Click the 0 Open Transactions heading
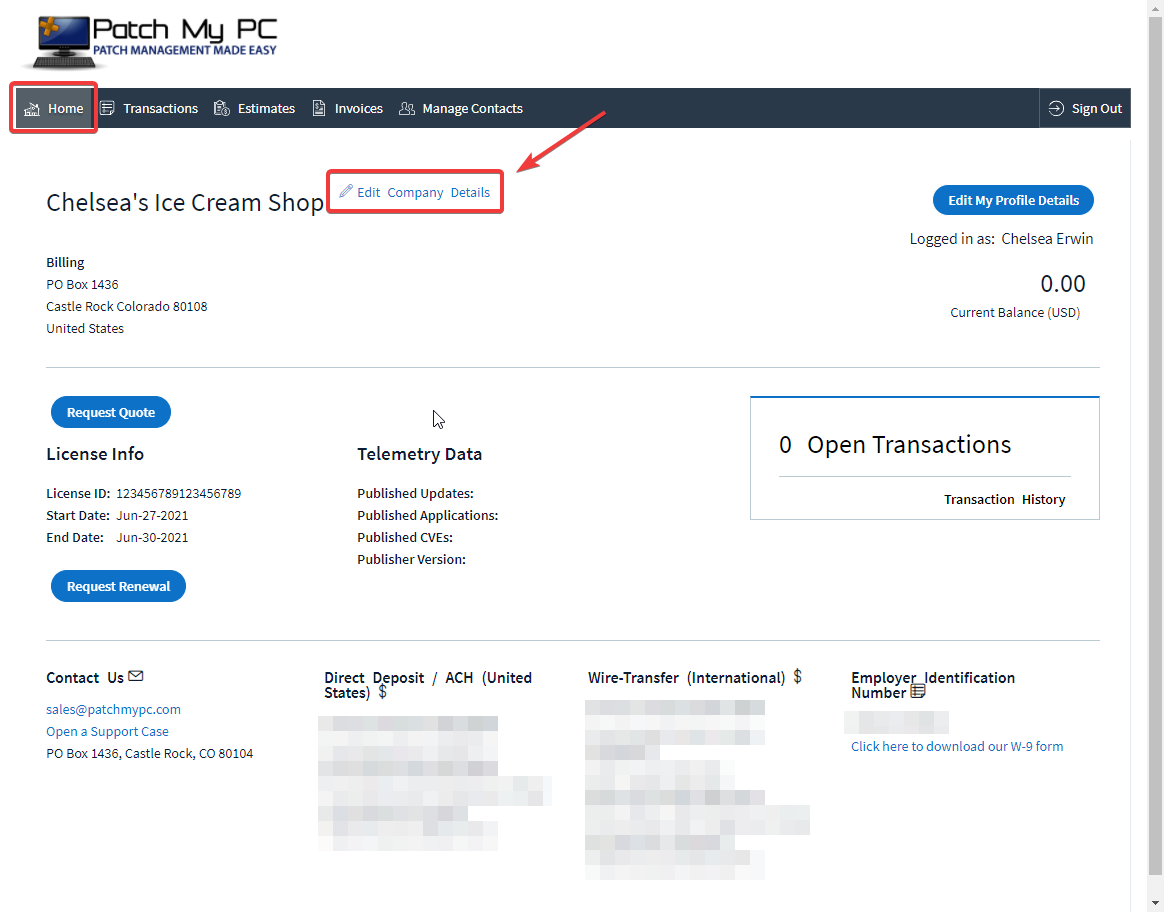 pos(895,444)
